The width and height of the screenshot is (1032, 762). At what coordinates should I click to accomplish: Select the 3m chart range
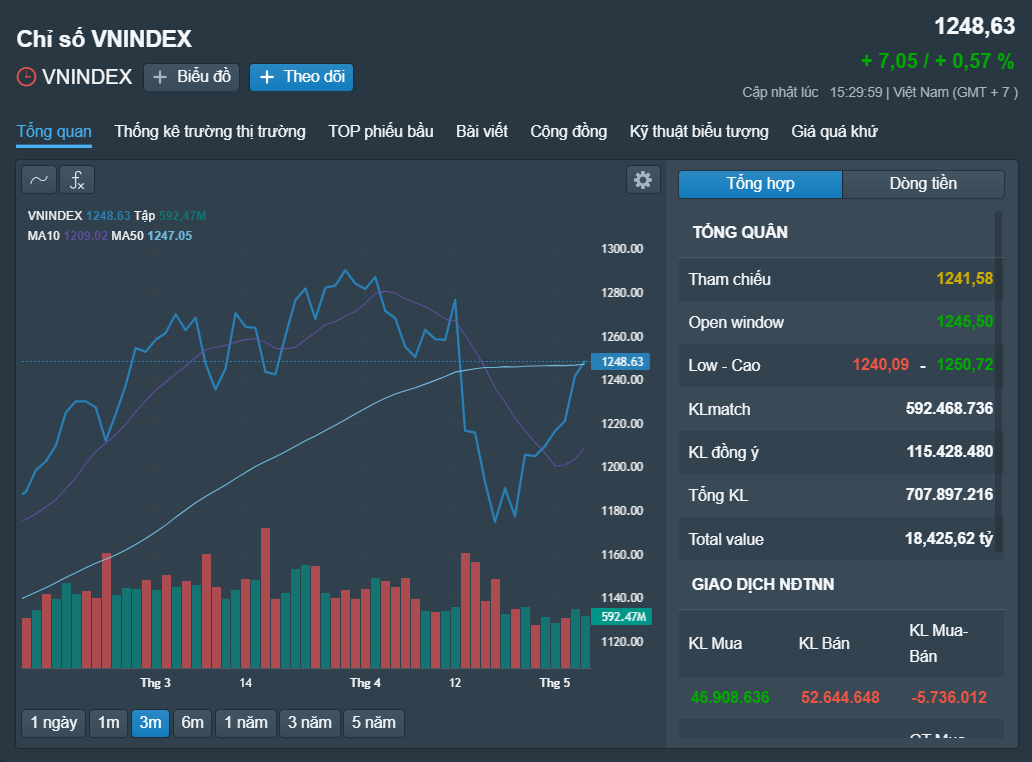click(x=151, y=723)
